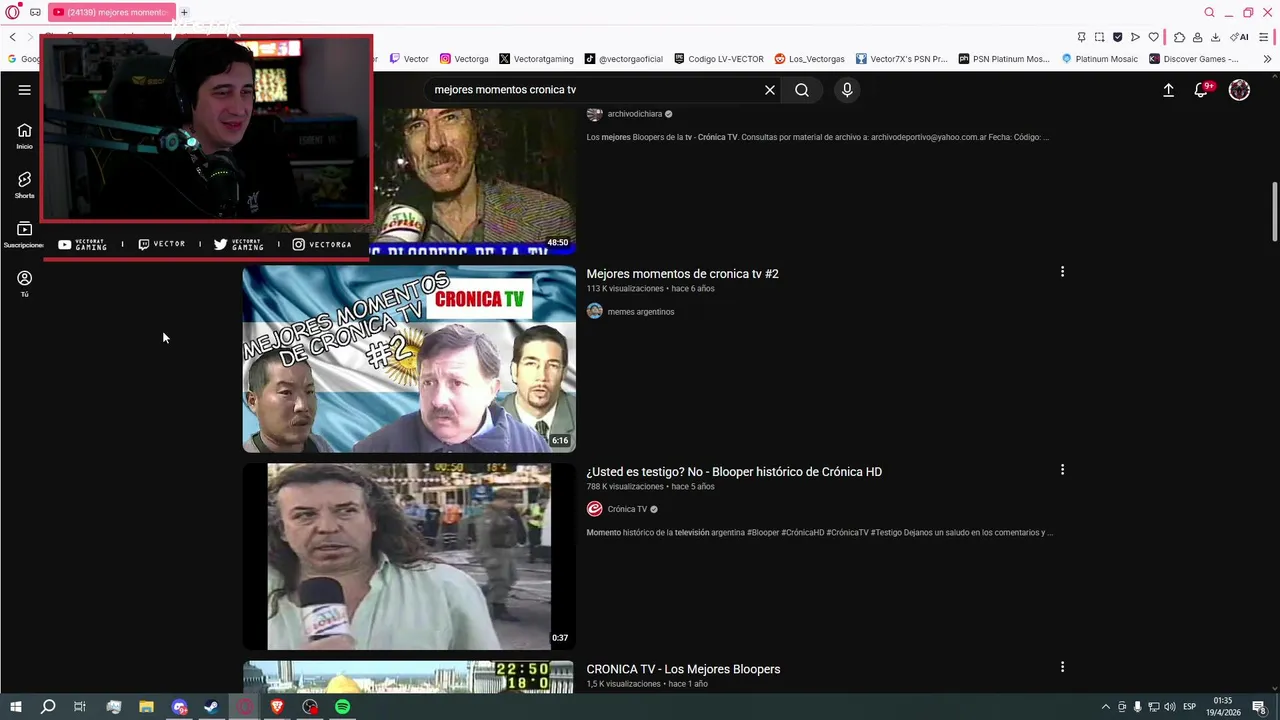Open title CRONICA TV - Los Mejores Bloopers
This screenshot has height=720, width=1280.
click(x=683, y=669)
